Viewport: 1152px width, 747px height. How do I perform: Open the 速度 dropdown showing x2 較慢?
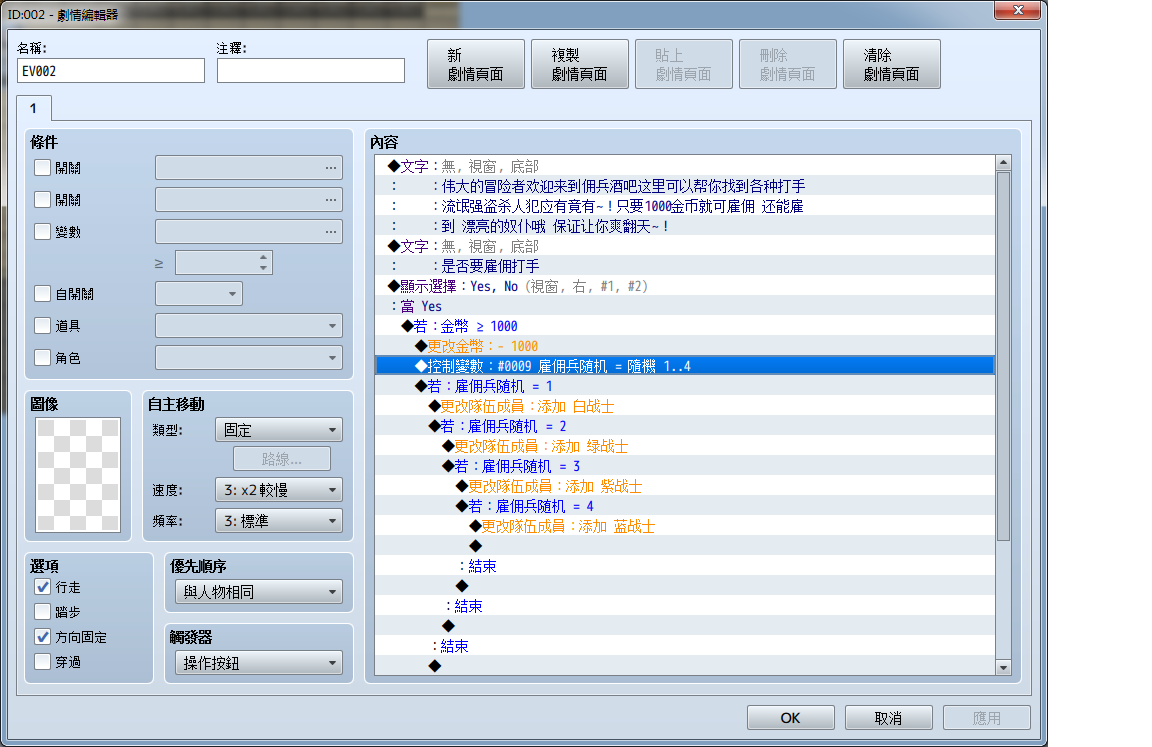[278, 490]
